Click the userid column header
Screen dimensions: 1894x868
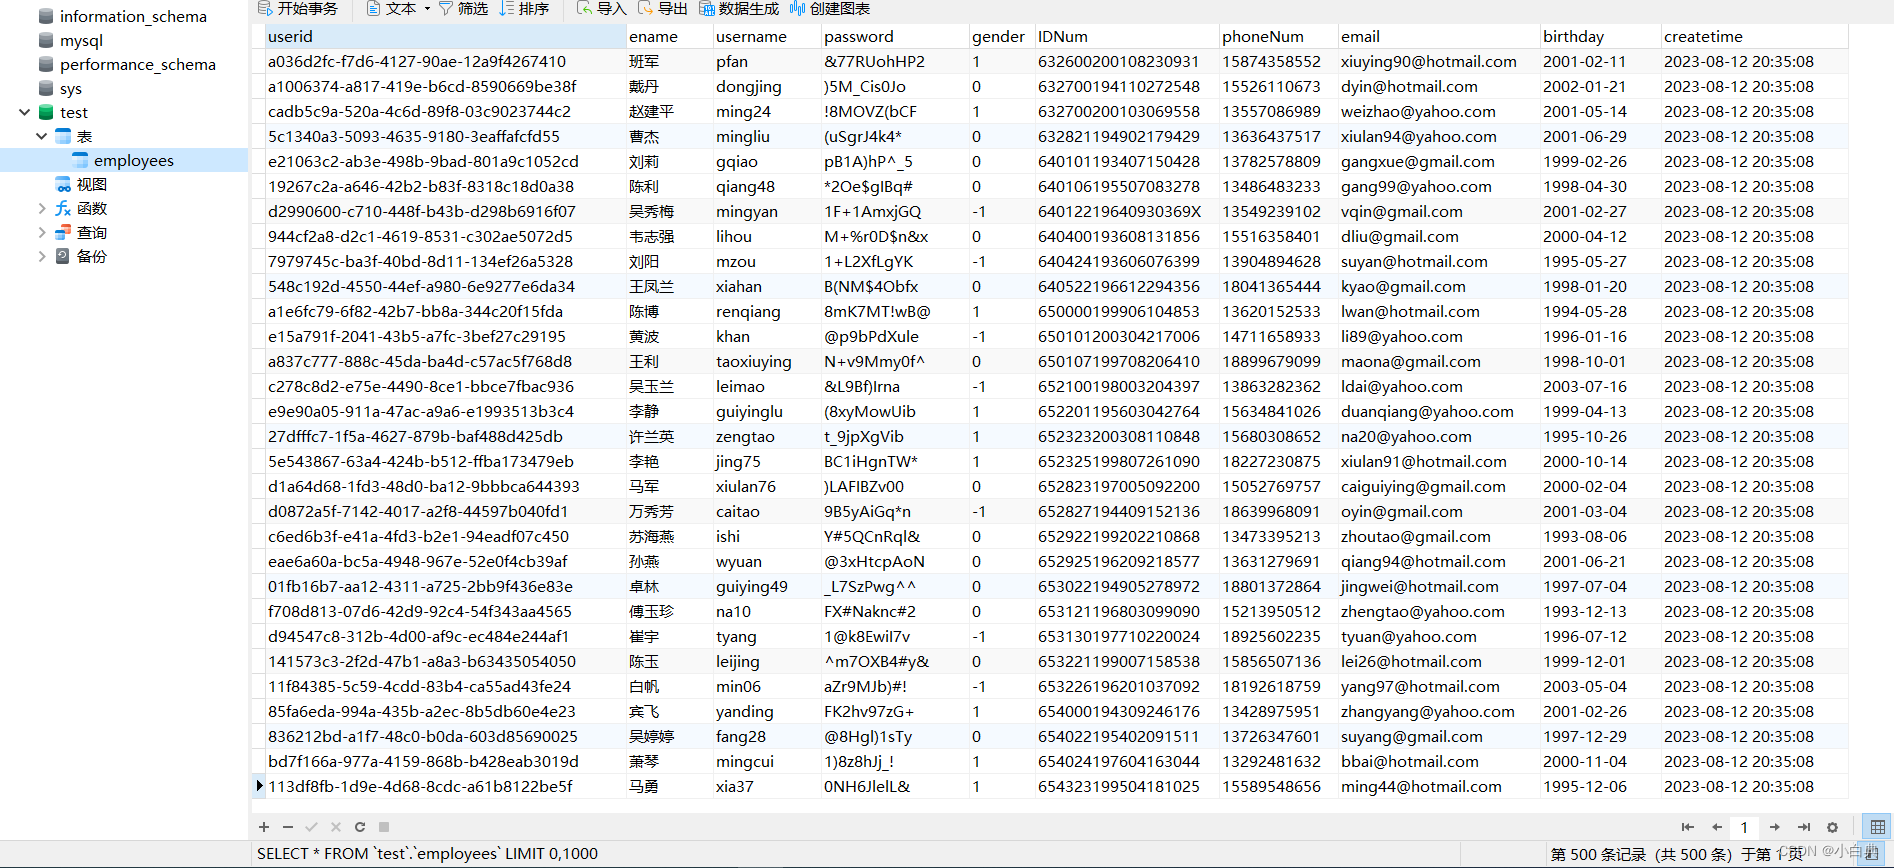coord(445,36)
